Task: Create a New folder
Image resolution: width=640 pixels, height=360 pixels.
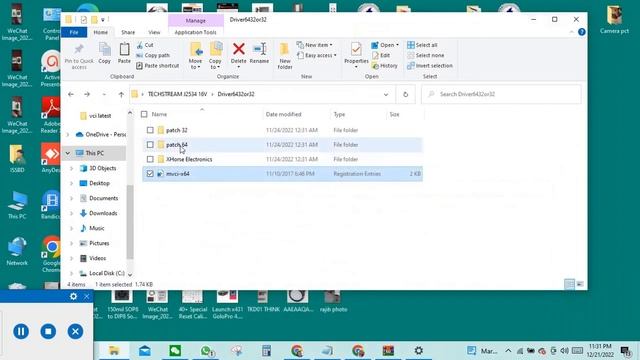Action: pos(284,56)
